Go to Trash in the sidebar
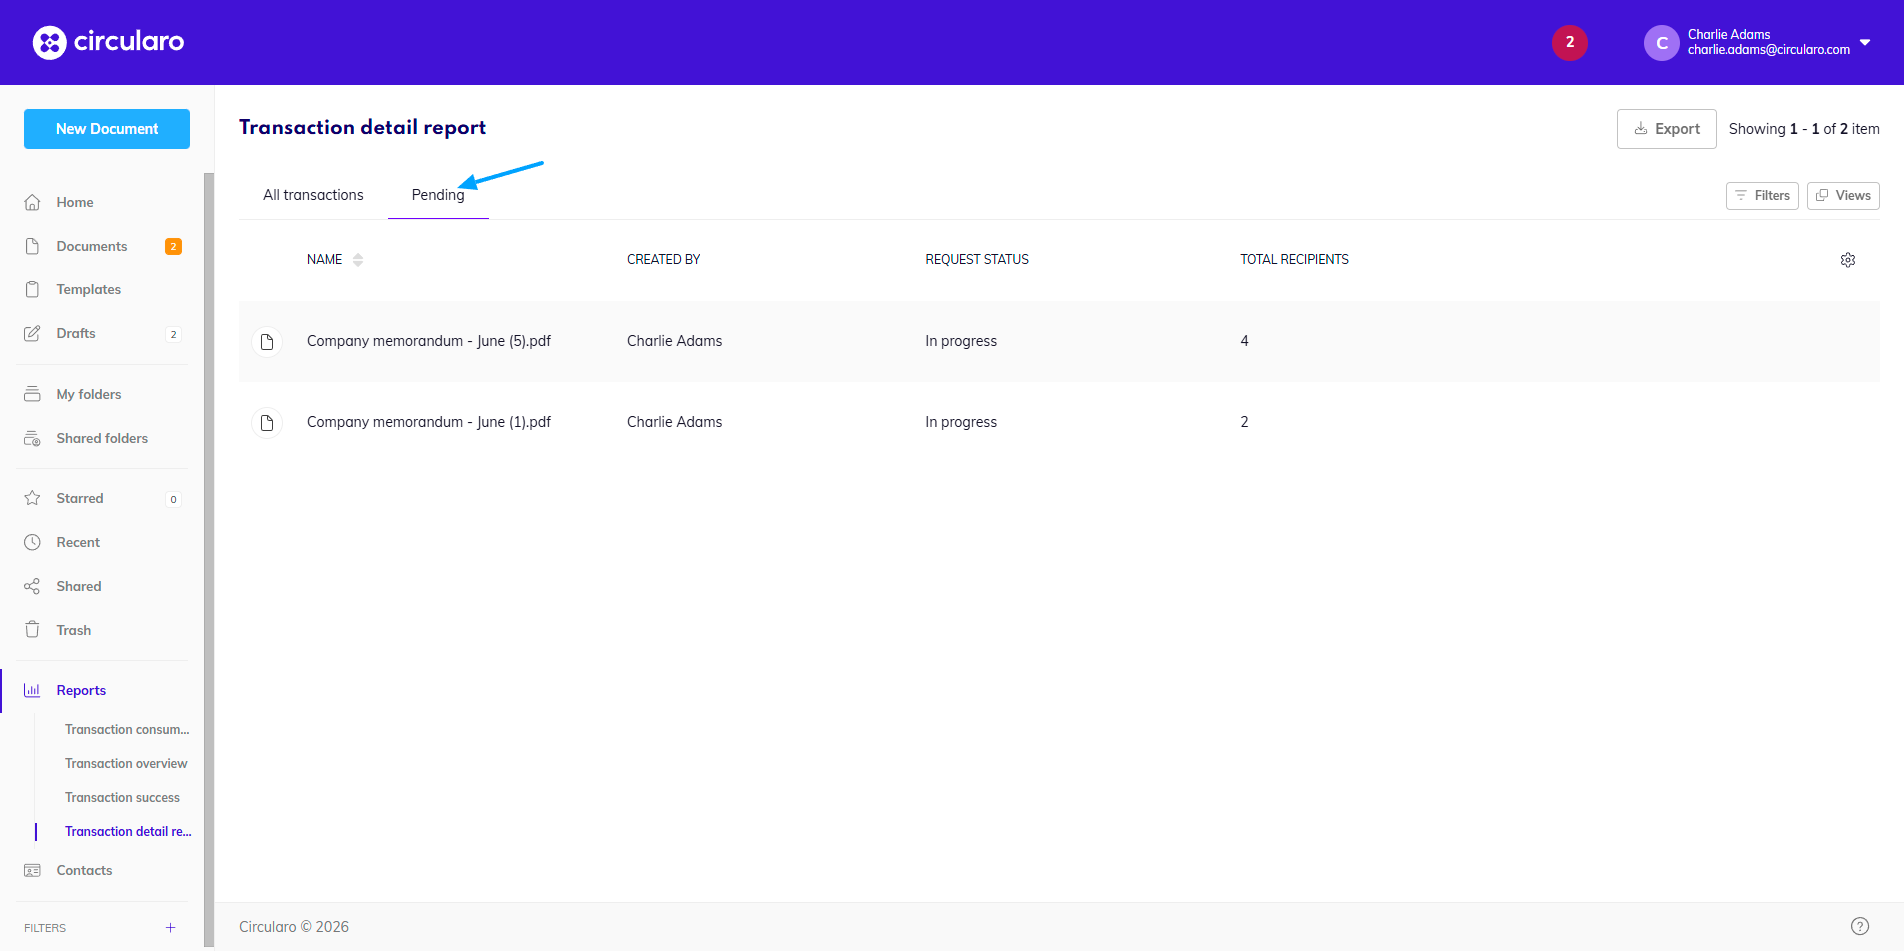Viewport: 1904px width, 951px height. (x=74, y=630)
